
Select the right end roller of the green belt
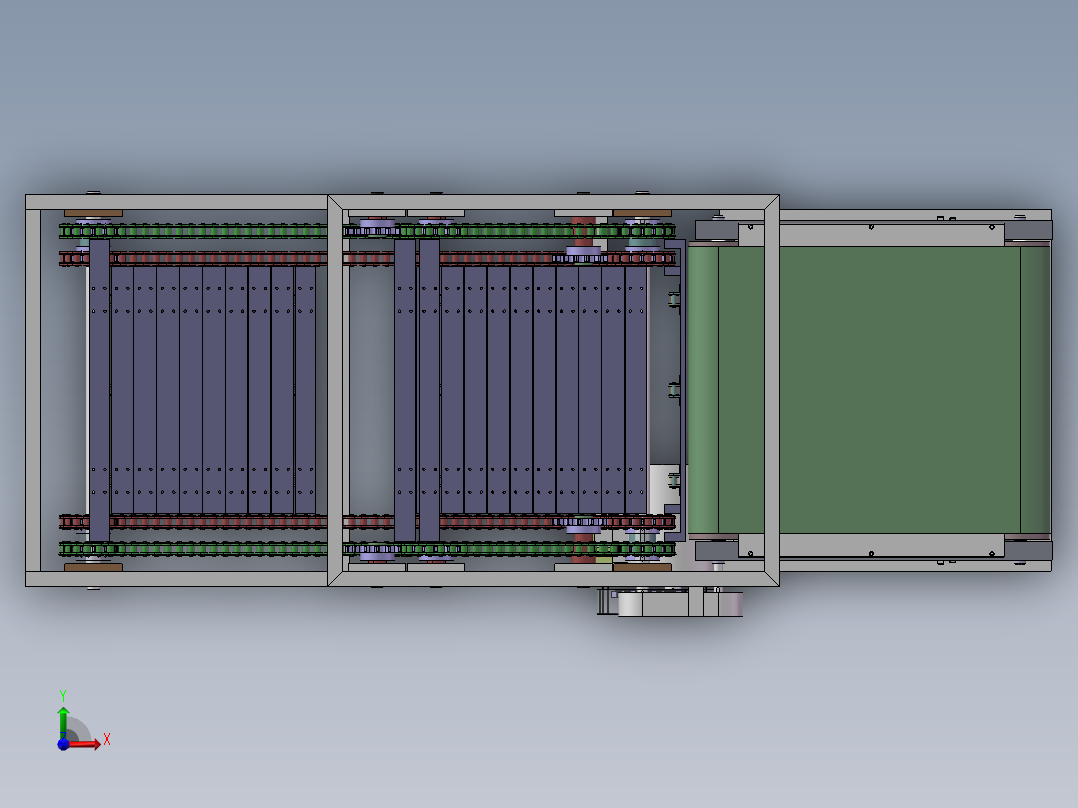pyautogui.click(x=1035, y=390)
